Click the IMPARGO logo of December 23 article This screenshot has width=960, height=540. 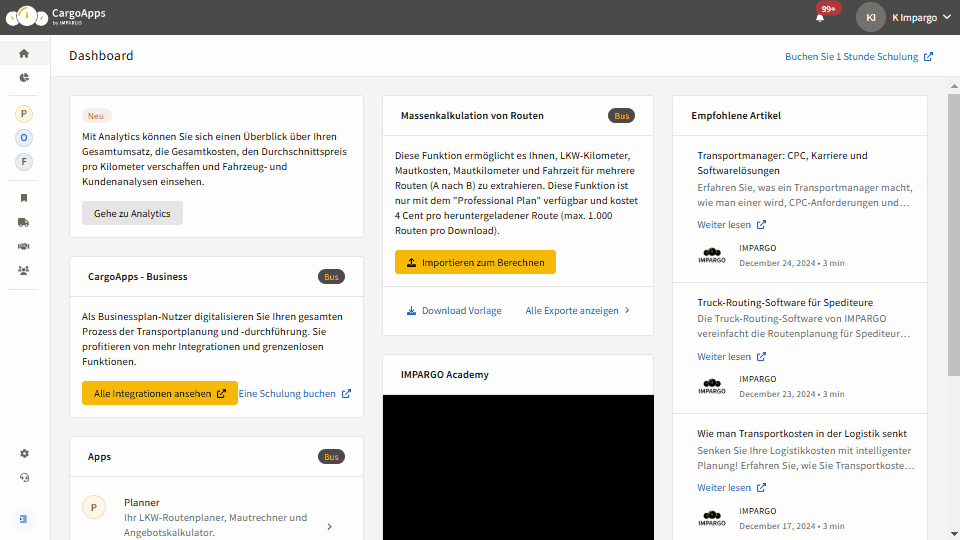[711, 386]
